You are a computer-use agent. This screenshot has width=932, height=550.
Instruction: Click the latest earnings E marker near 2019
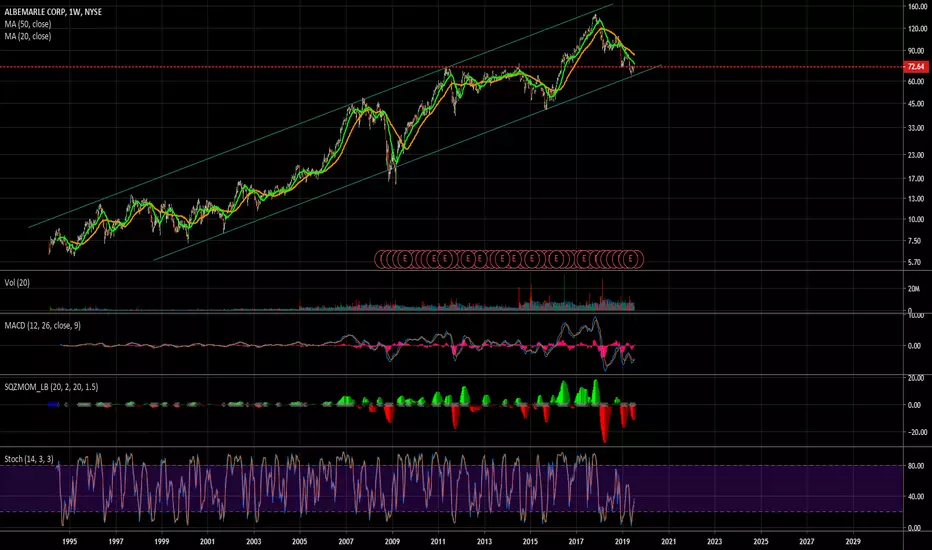(x=631, y=259)
